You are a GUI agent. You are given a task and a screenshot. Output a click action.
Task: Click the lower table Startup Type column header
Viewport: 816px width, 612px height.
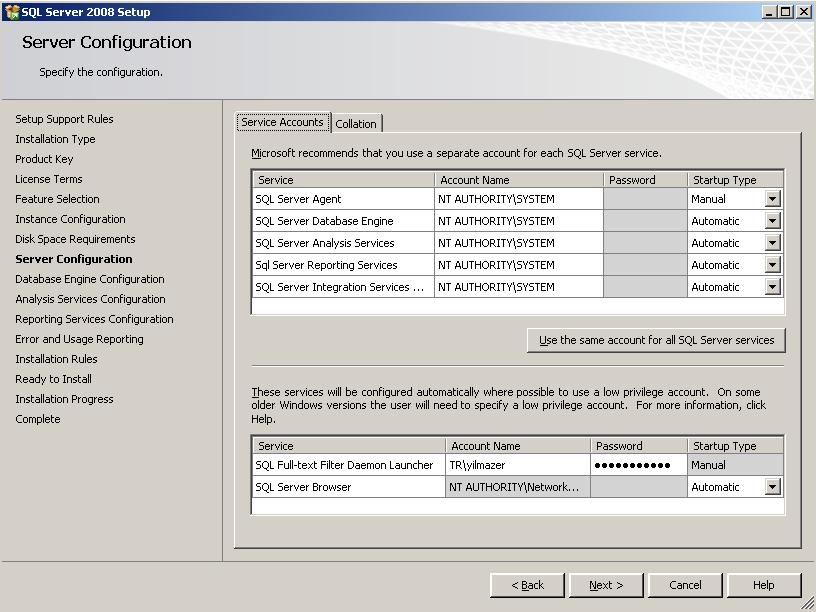pyautogui.click(x=735, y=446)
